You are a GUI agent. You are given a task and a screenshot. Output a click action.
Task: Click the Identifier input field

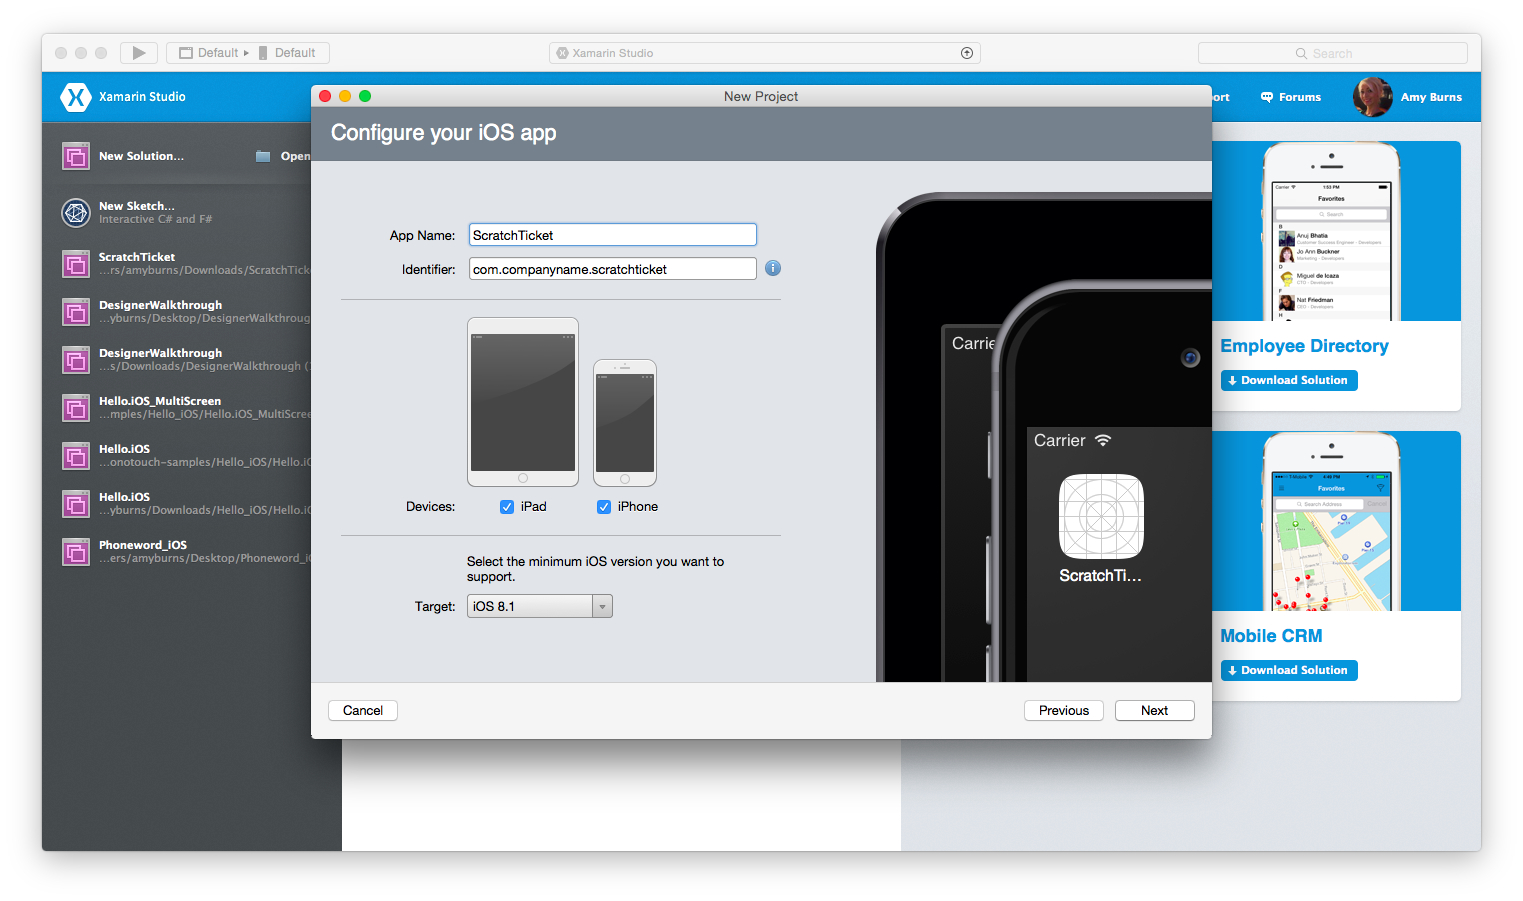pos(613,269)
